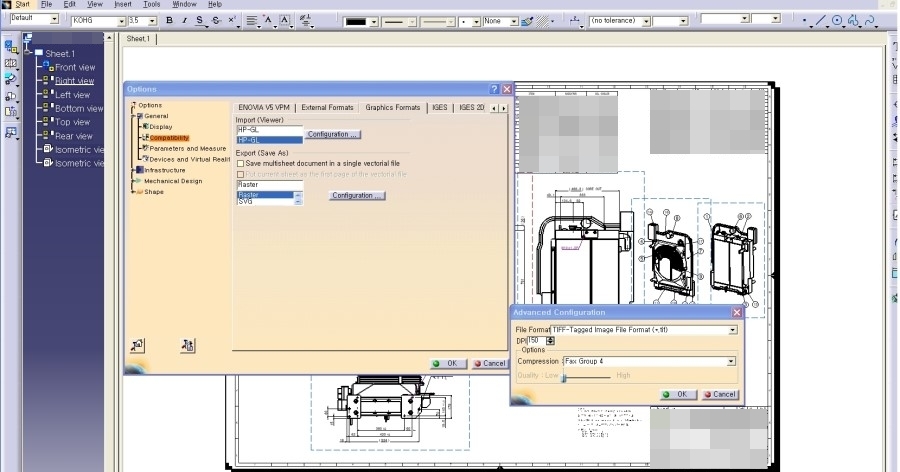Click the dump settings icon in Options dialog

click(x=188, y=345)
